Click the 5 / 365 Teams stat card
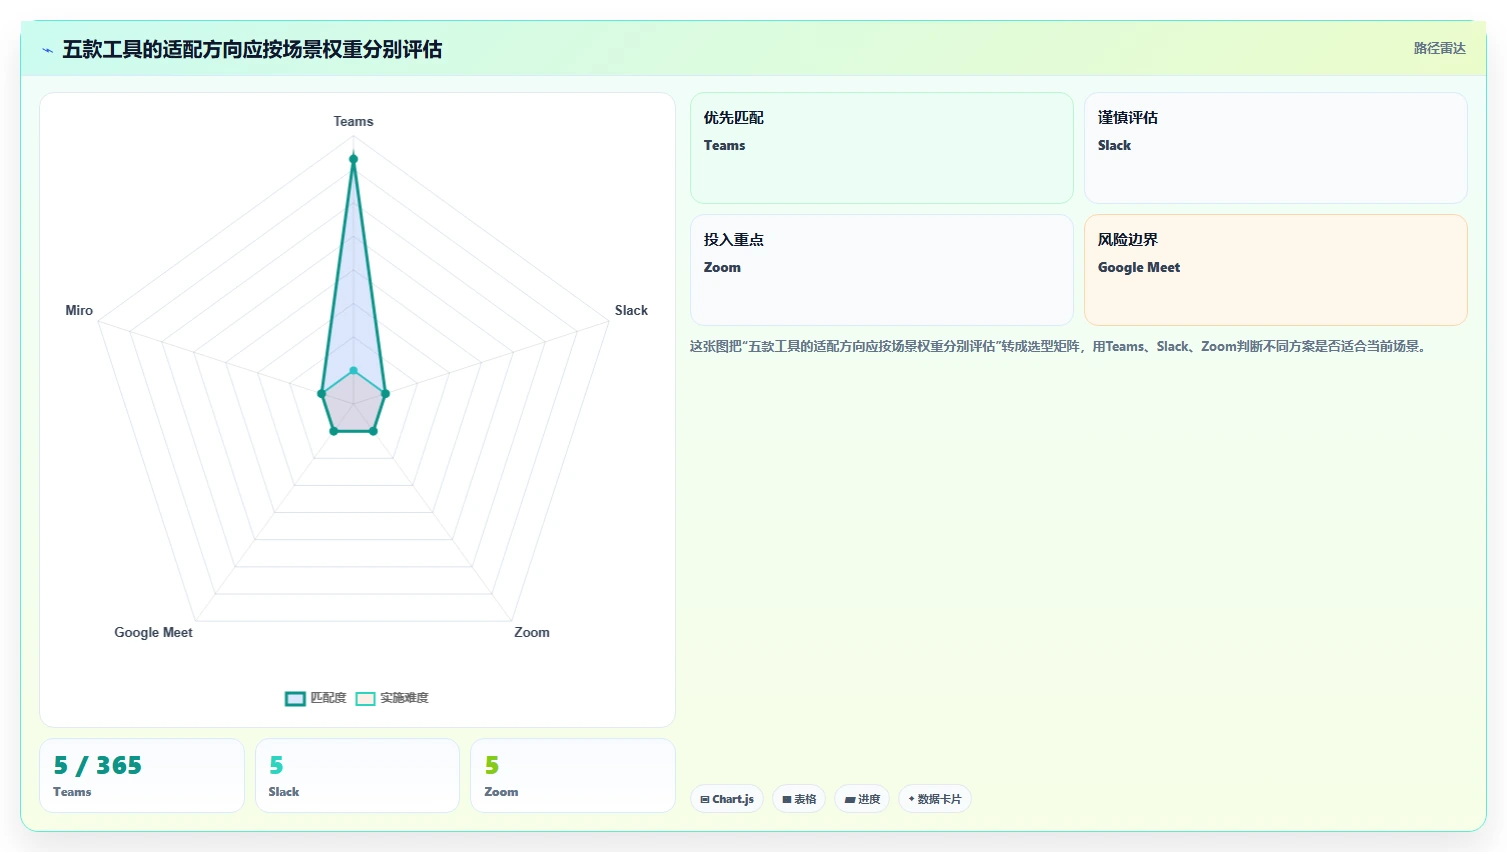Screen dimensions: 1507x852 tap(142, 775)
